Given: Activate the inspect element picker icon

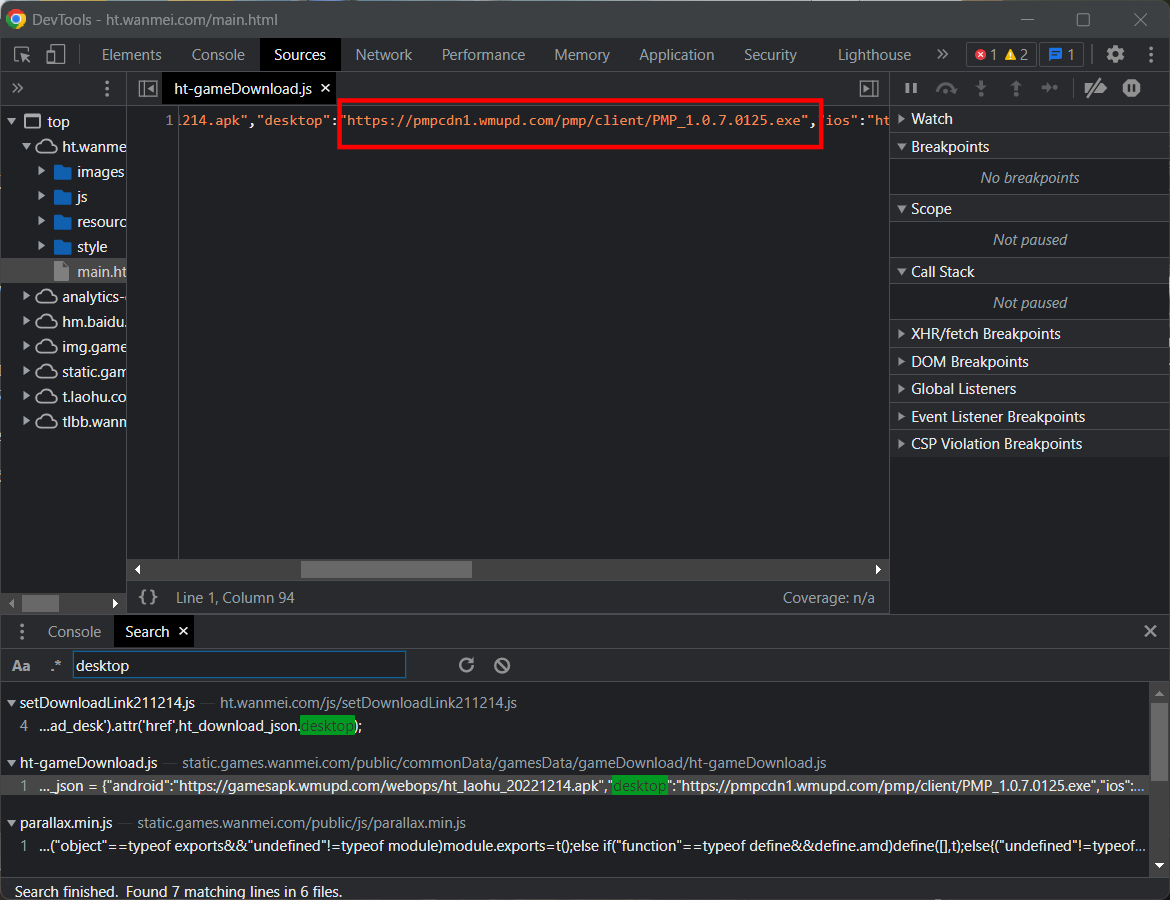Looking at the screenshot, I should (x=22, y=54).
